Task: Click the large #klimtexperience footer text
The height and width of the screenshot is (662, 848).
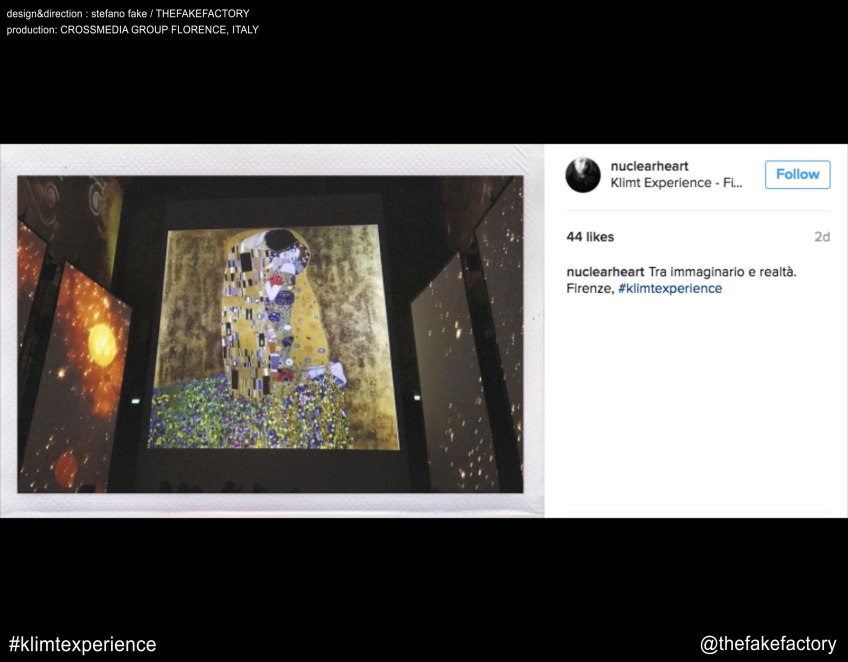Action: tap(82, 644)
